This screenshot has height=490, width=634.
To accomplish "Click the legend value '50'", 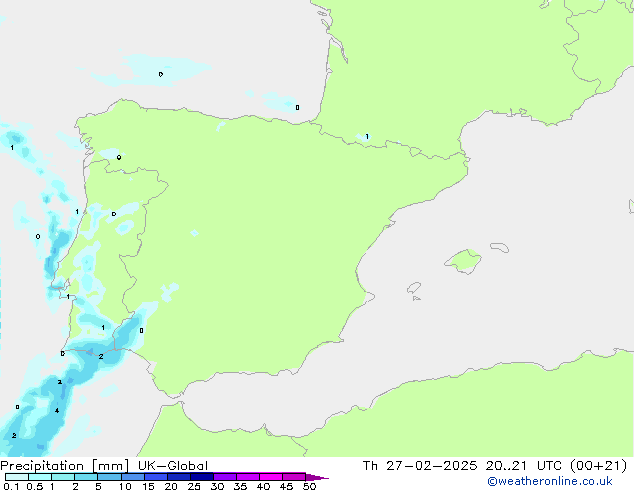I will [x=309, y=486].
